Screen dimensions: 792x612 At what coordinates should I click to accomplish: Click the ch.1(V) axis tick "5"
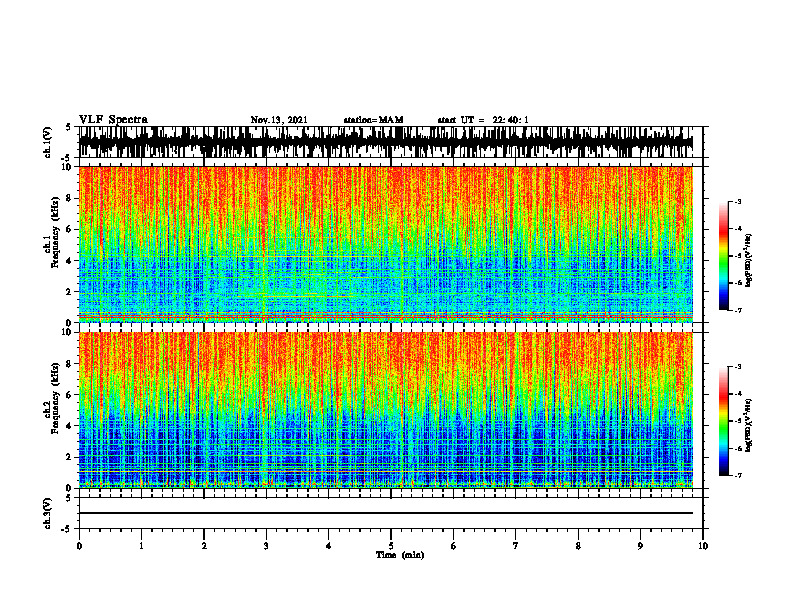(69, 128)
